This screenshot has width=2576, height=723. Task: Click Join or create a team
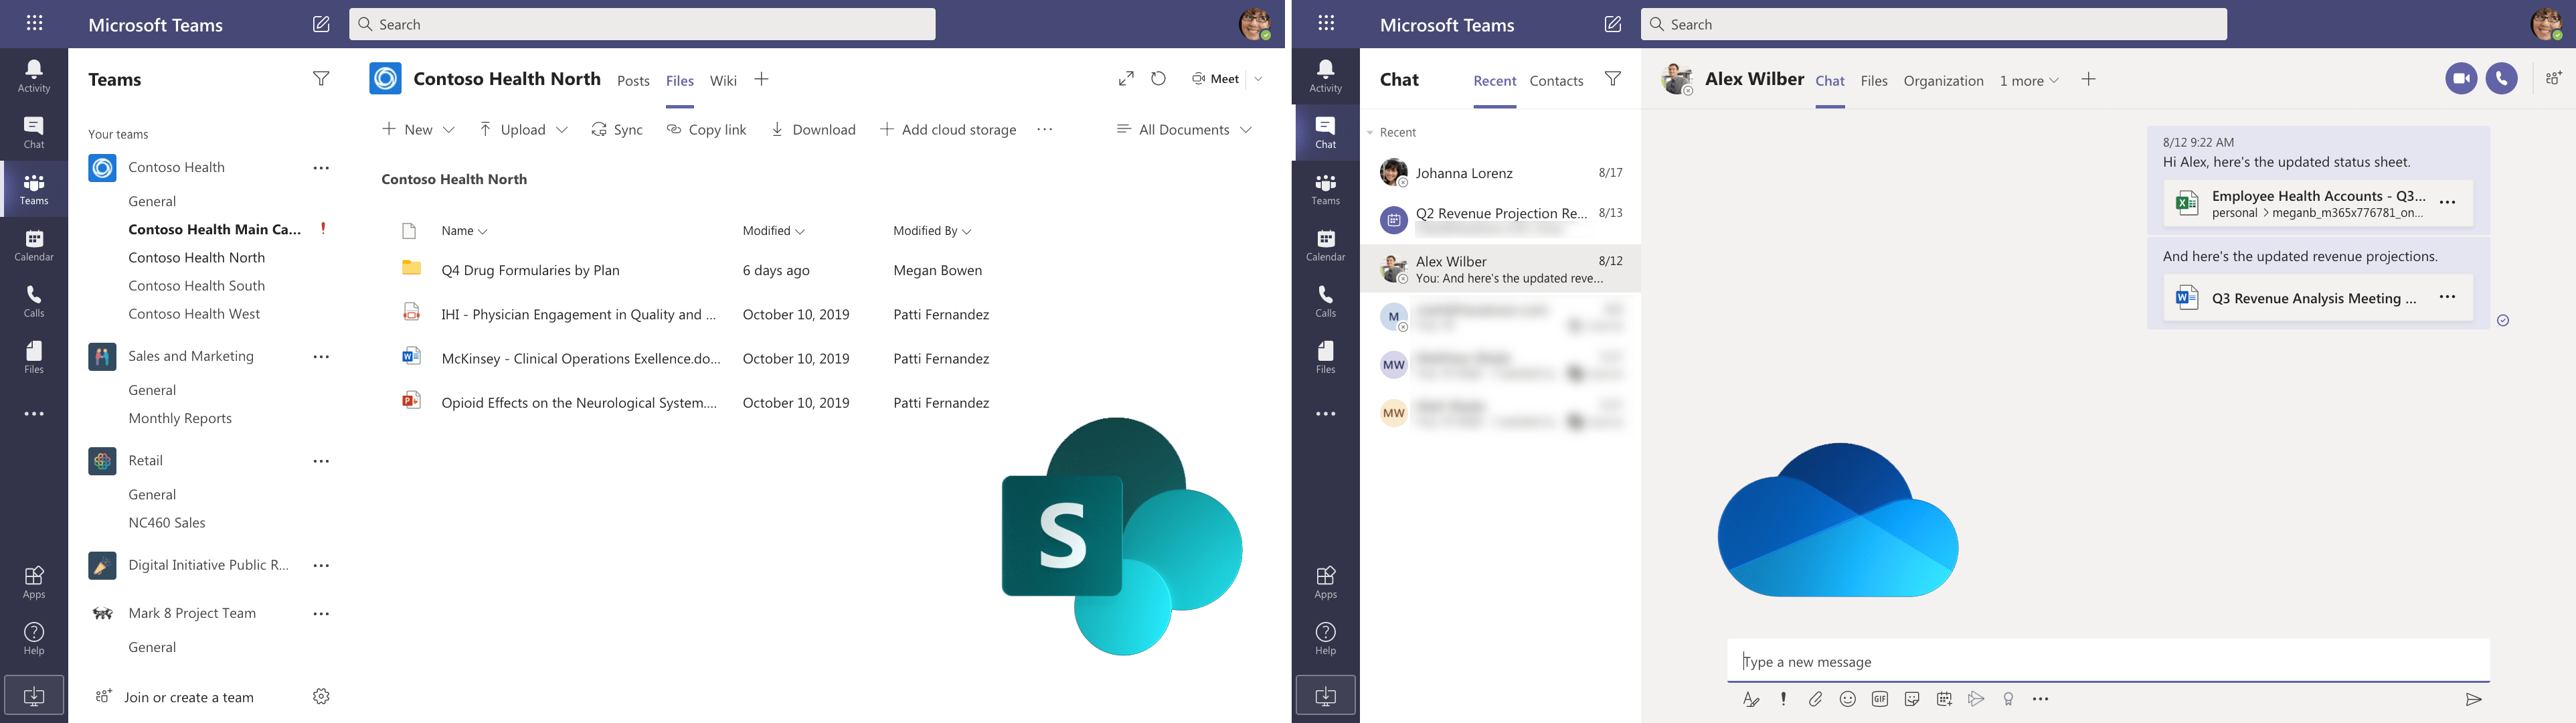[x=188, y=697]
